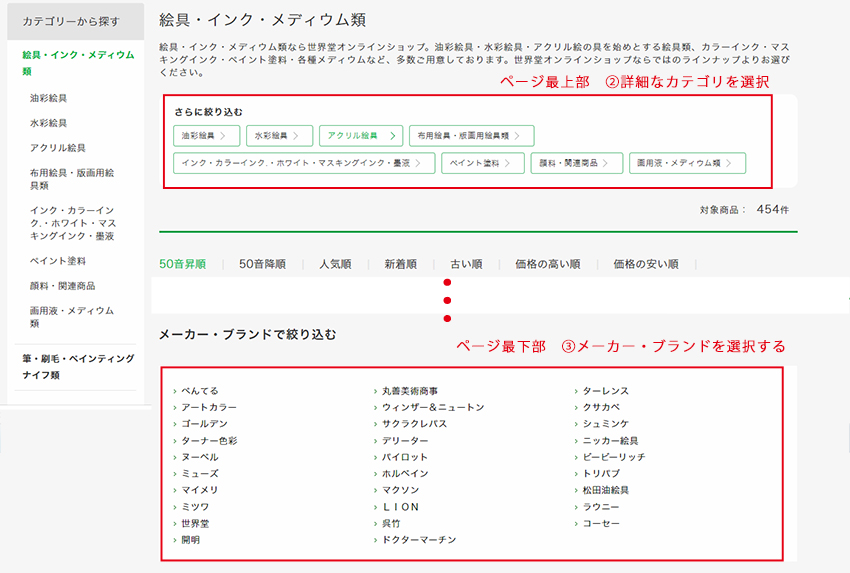850x573 pixels.
Task: Select 絵具・インク・メディウム類 sidebar heading
Action: (78, 63)
